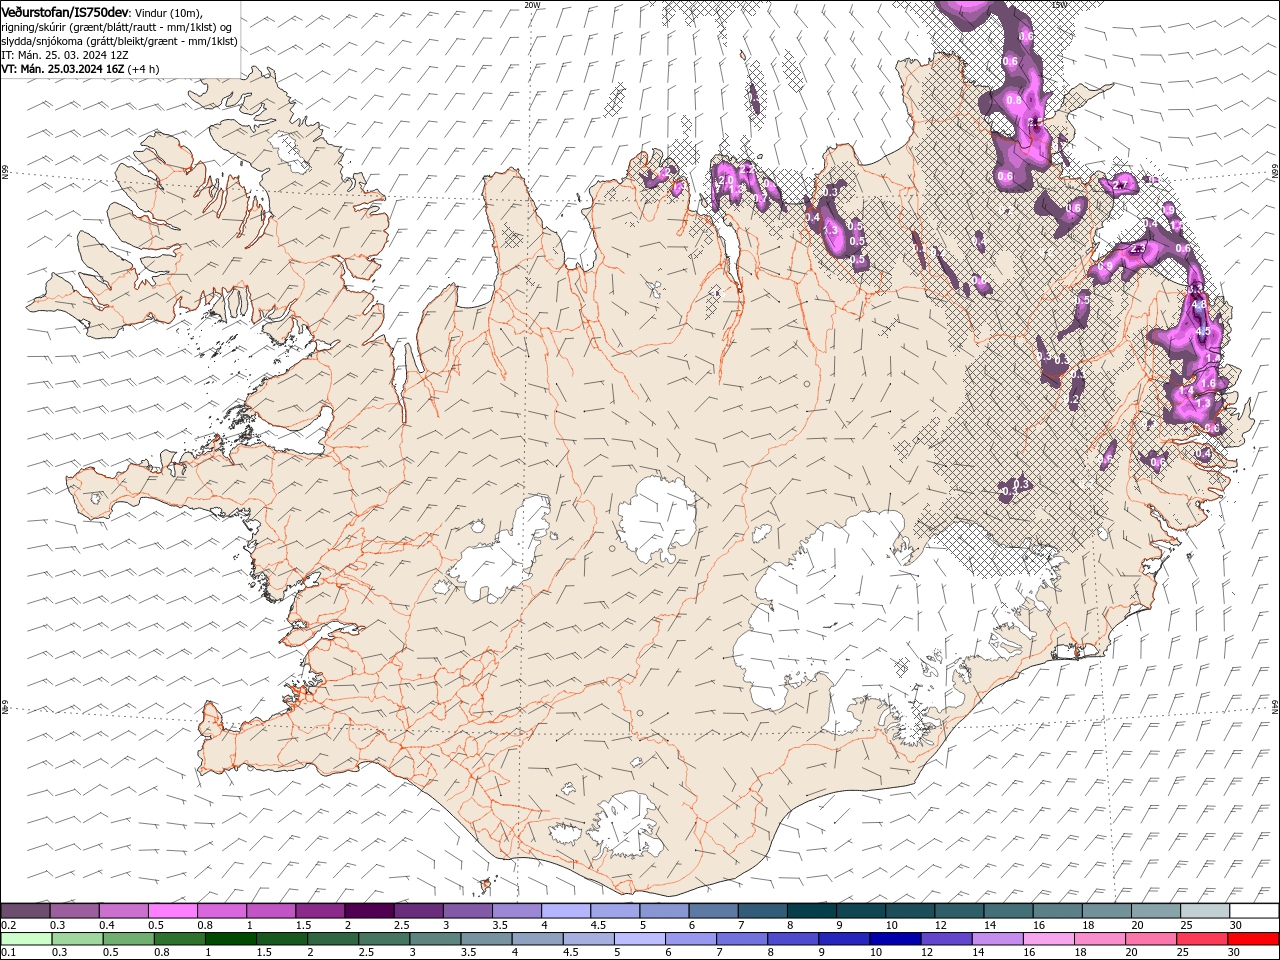This screenshot has height=960, width=1280.
Task: Click the 0.2 label under the upper legend
Action: click(x=7, y=925)
